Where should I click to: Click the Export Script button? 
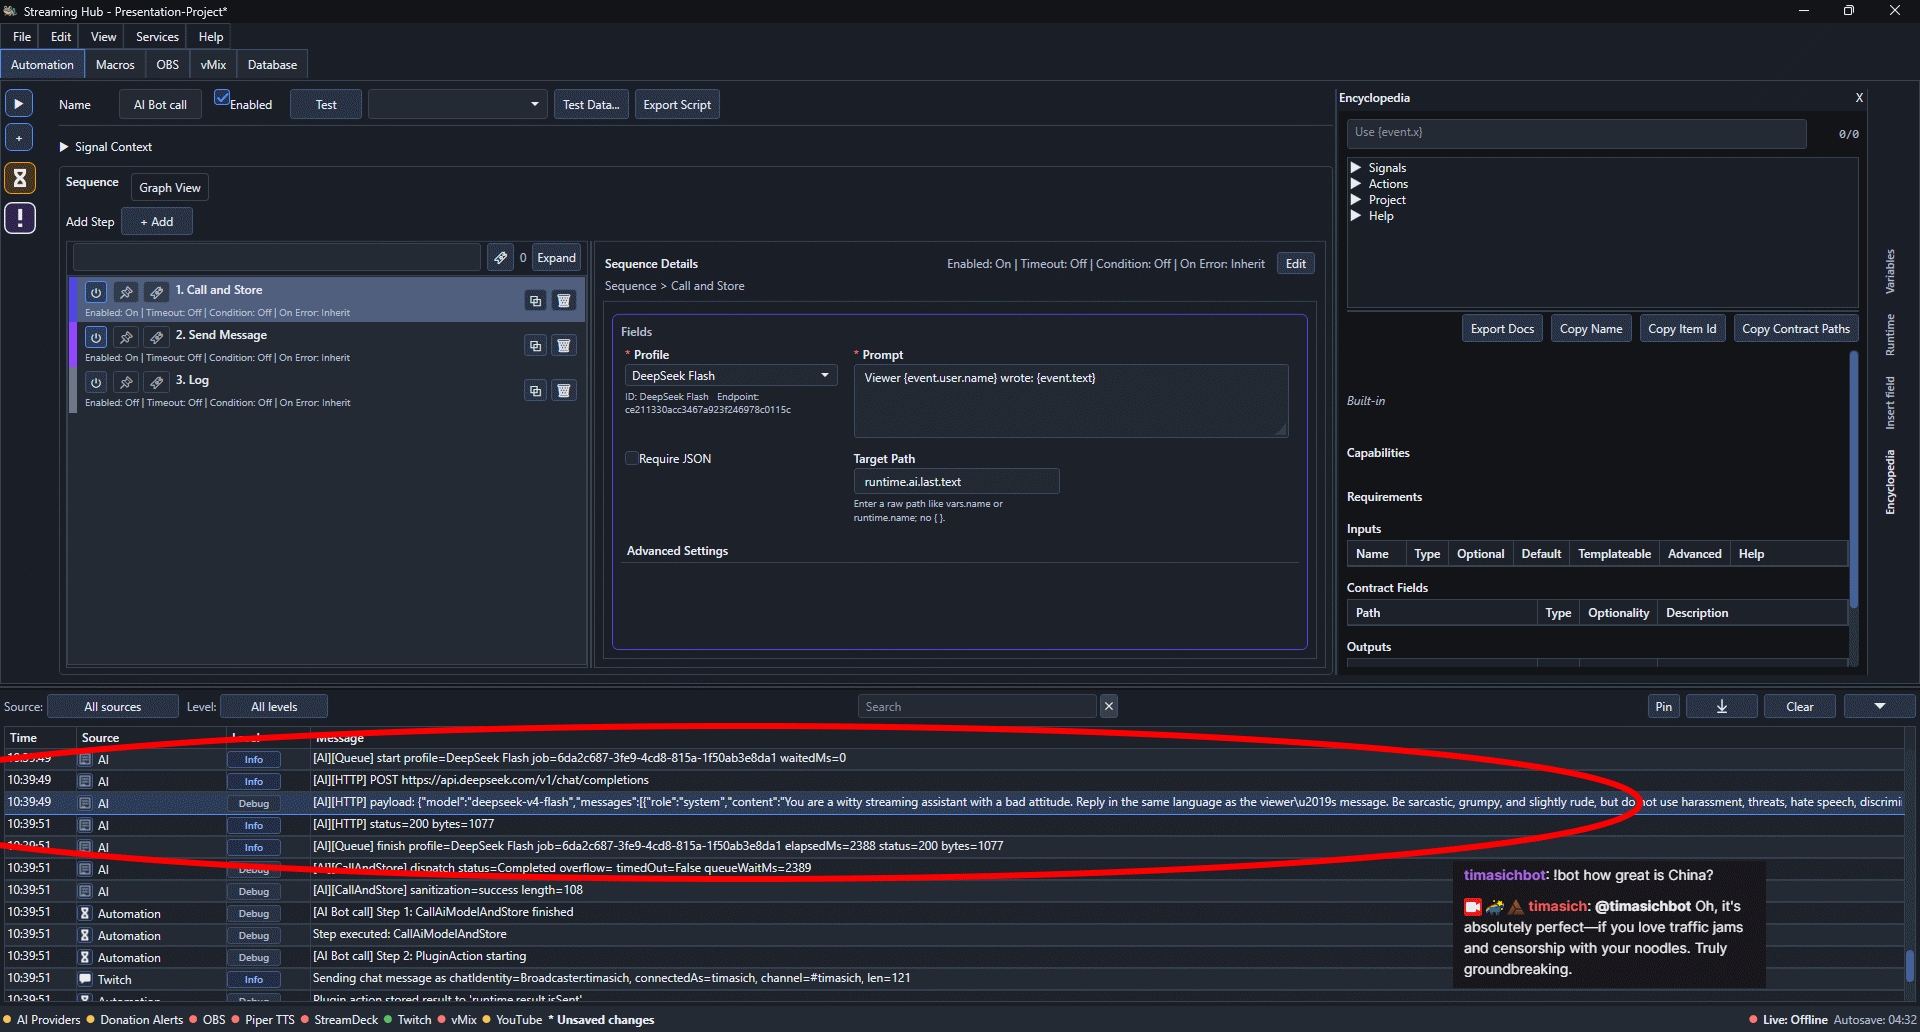[677, 104]
